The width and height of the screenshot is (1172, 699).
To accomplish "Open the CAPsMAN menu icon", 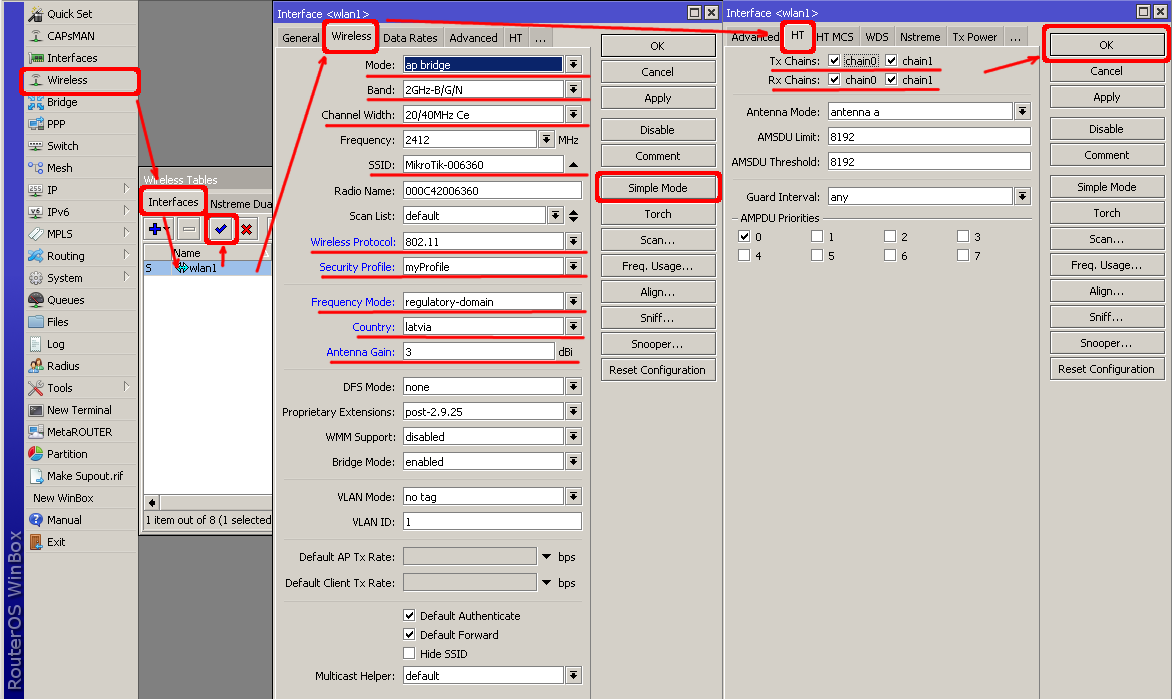I will point(36,36).
